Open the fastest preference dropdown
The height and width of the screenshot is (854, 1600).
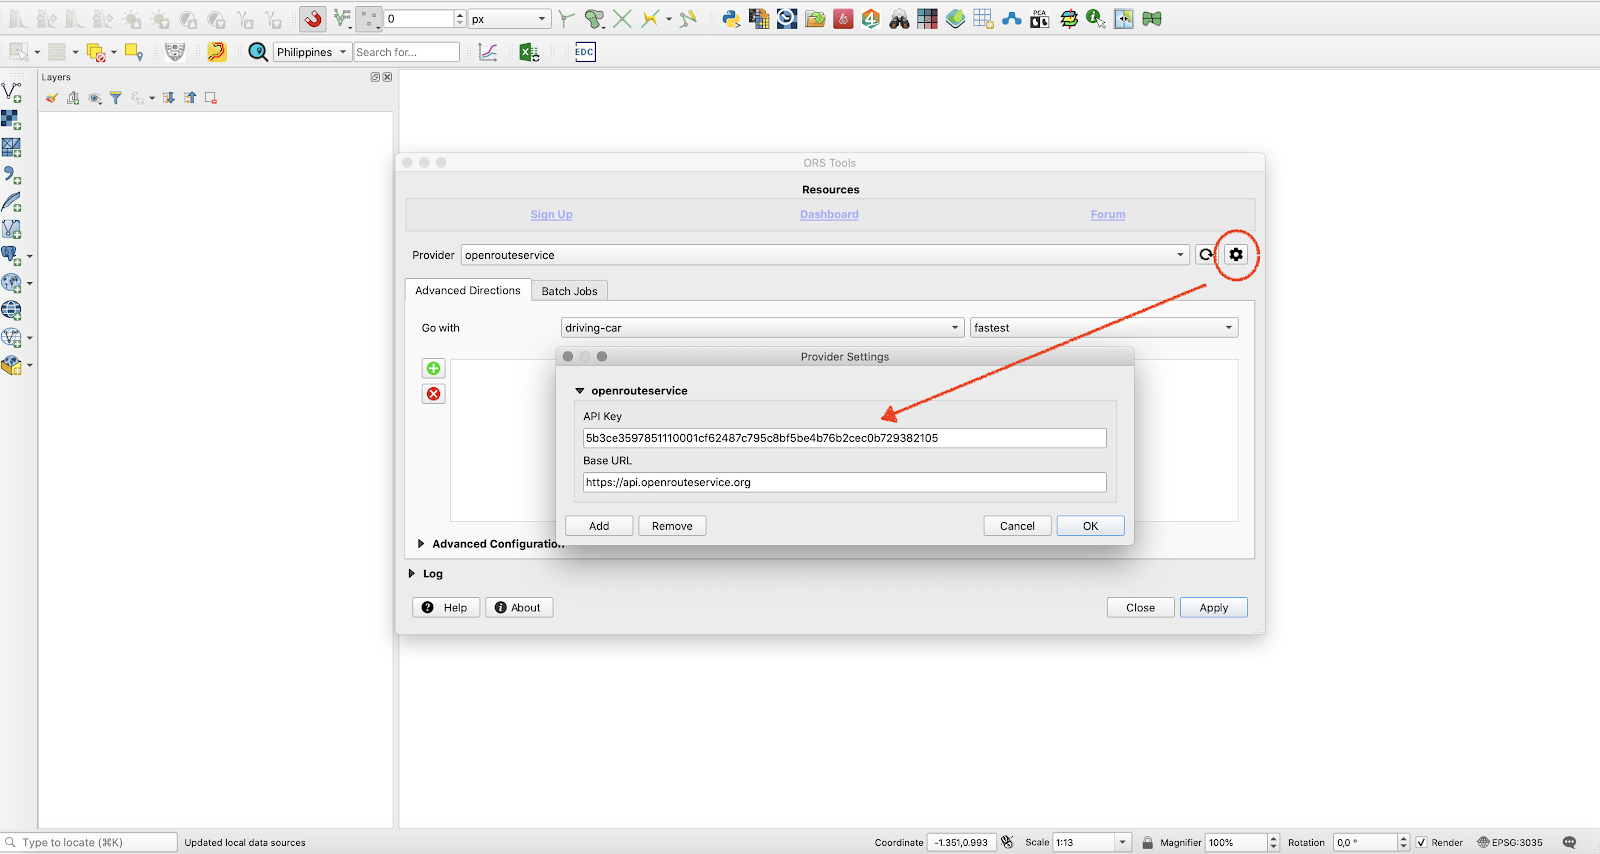[x=1103, y=328]
